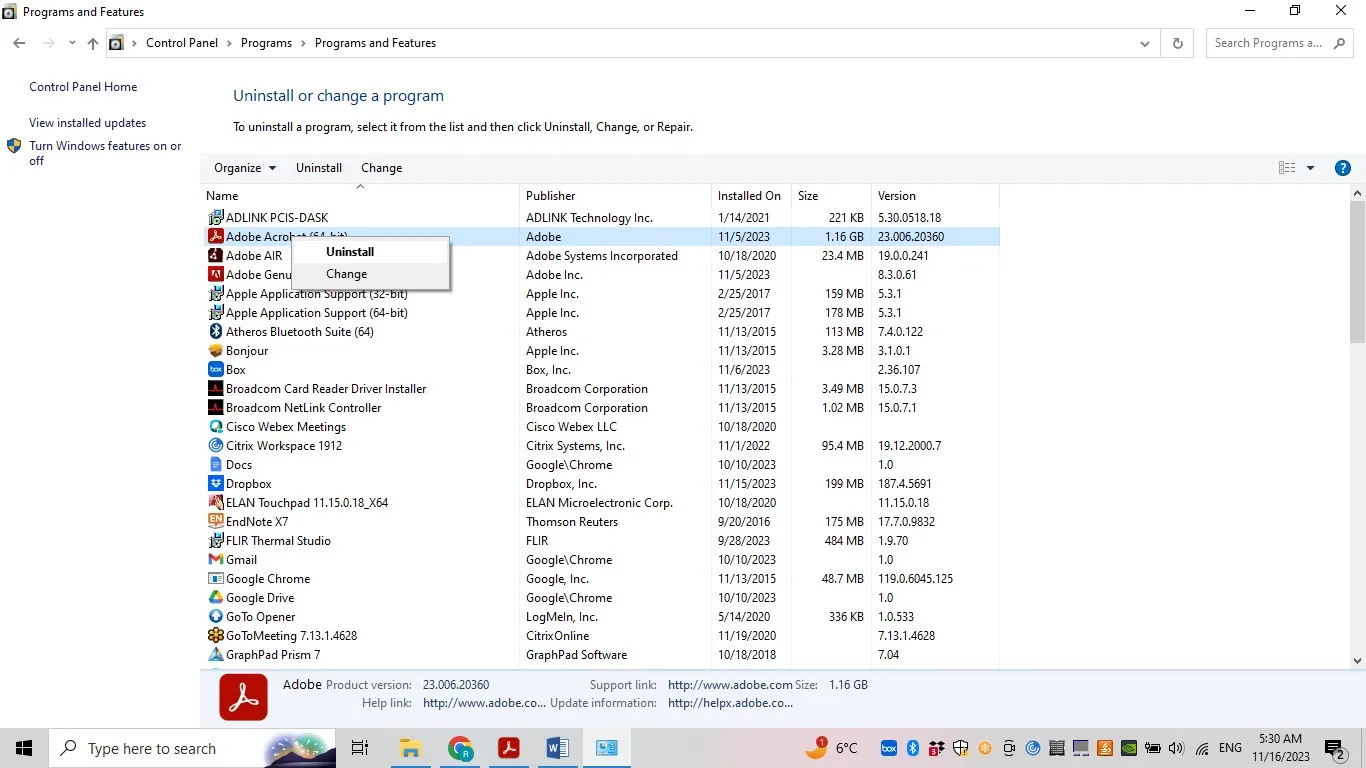Select the Cisco Webex Meetings icon
This screenshot has width=1366, height=768.
pyautogui.click(x=215, y=427)
